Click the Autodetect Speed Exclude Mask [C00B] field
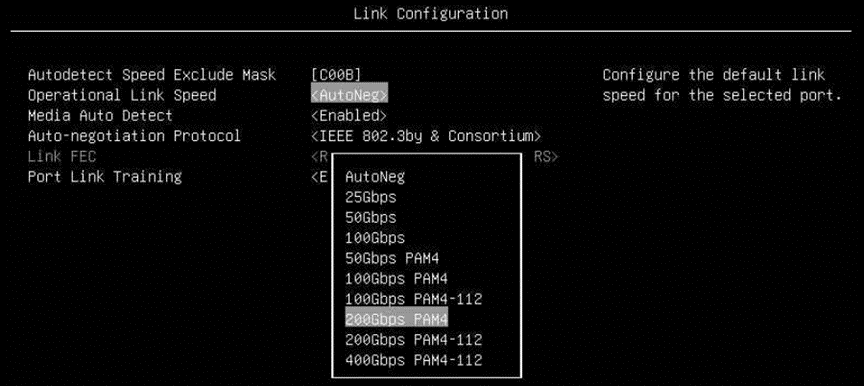The height and width of the screenshot is (386, 864). coord(336,75)
